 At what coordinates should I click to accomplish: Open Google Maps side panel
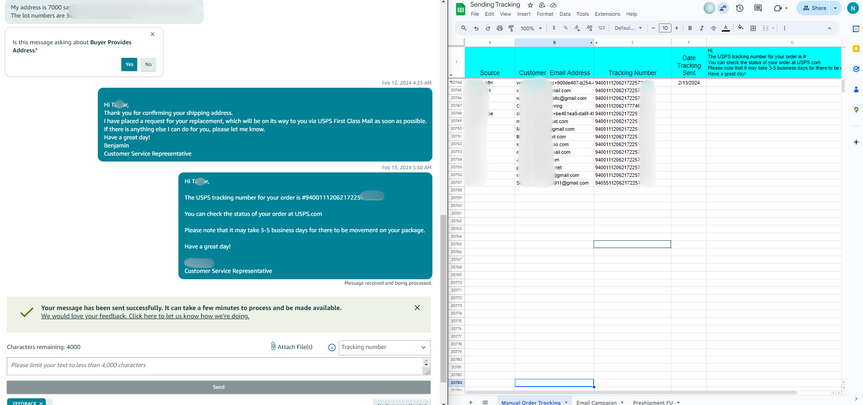tap(856, 110)
